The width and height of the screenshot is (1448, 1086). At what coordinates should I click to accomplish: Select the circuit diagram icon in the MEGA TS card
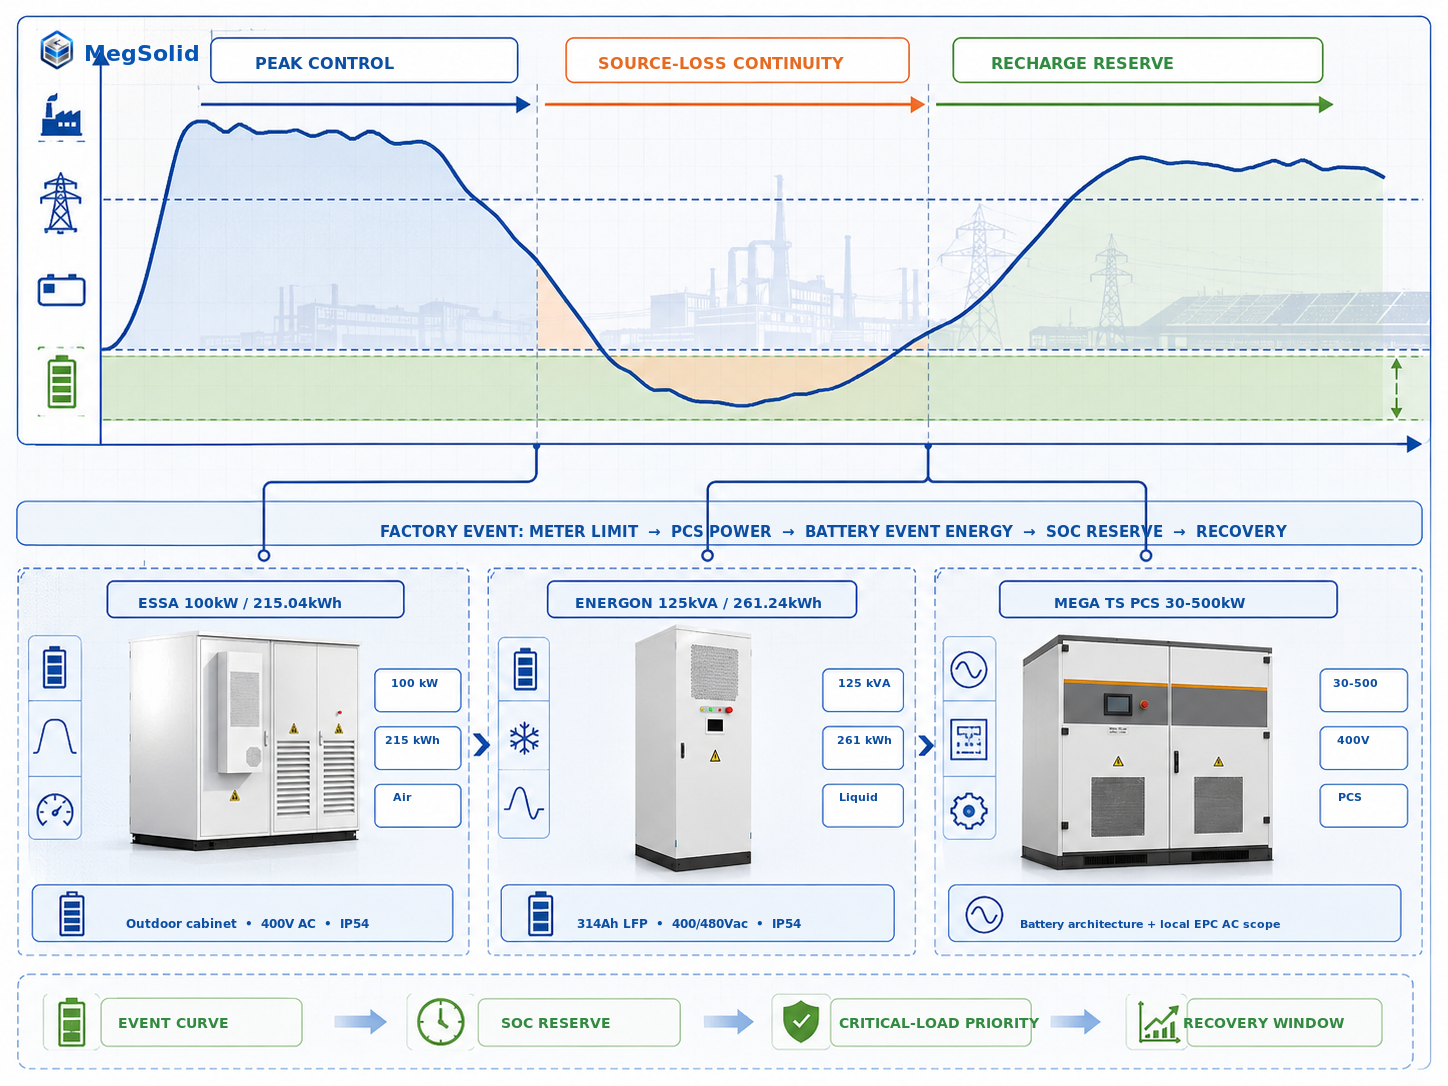pyautogui.click(x=968, y=740)
